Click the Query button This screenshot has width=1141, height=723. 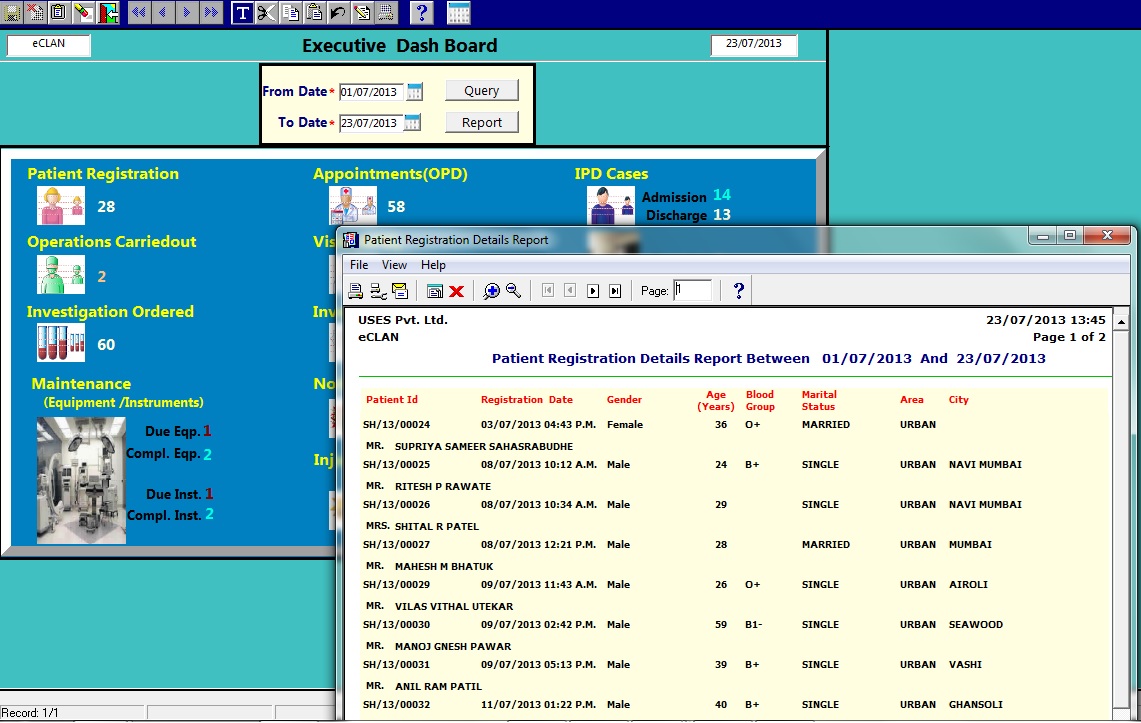pos(482,91)
